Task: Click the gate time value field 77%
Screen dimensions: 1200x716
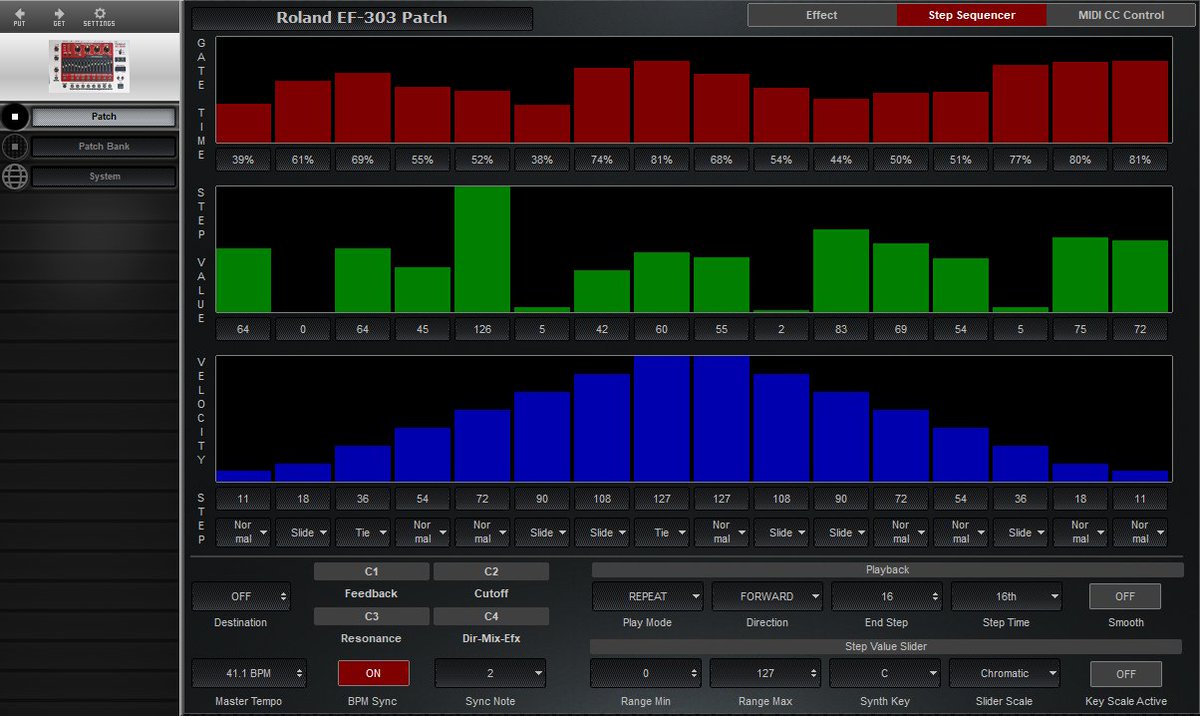Action: click(1020, 160)
